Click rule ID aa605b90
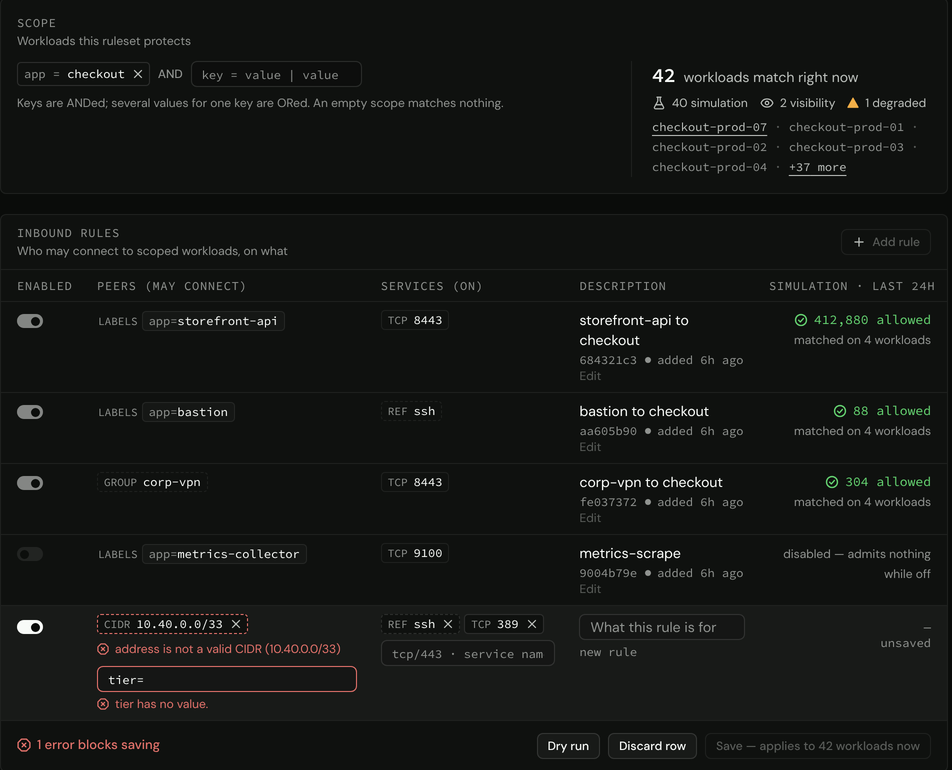This screenshot has width=952, height=770. tap(608, 432)
